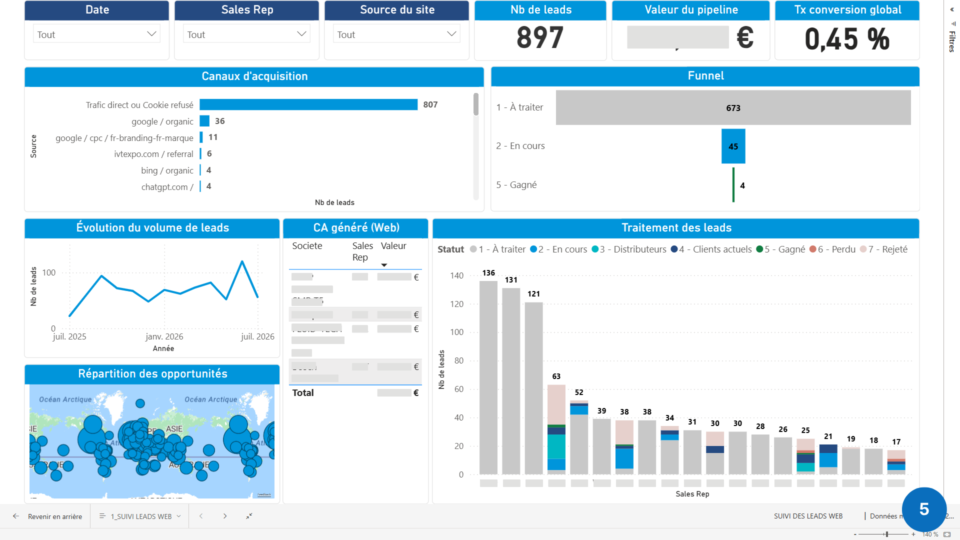Go to the previous report page arrow
The height and width of the screenshot is (540, 960).
[x=201, y=516]
